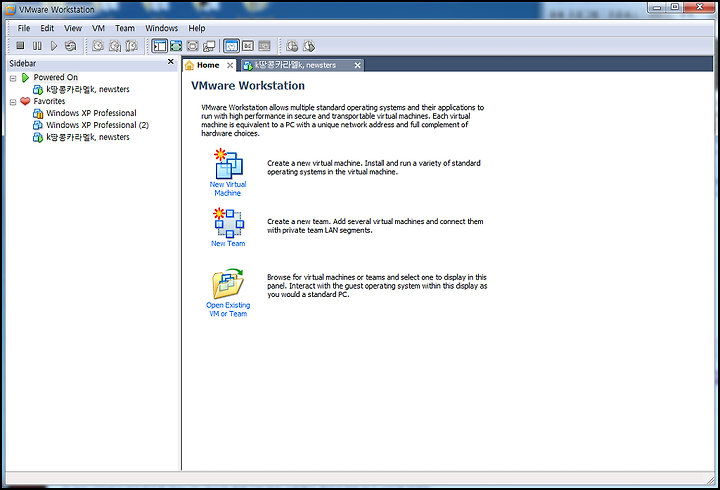This screenshot has width=720, height=490.
Task: Open the Edit menu
Action: (47, 28)
